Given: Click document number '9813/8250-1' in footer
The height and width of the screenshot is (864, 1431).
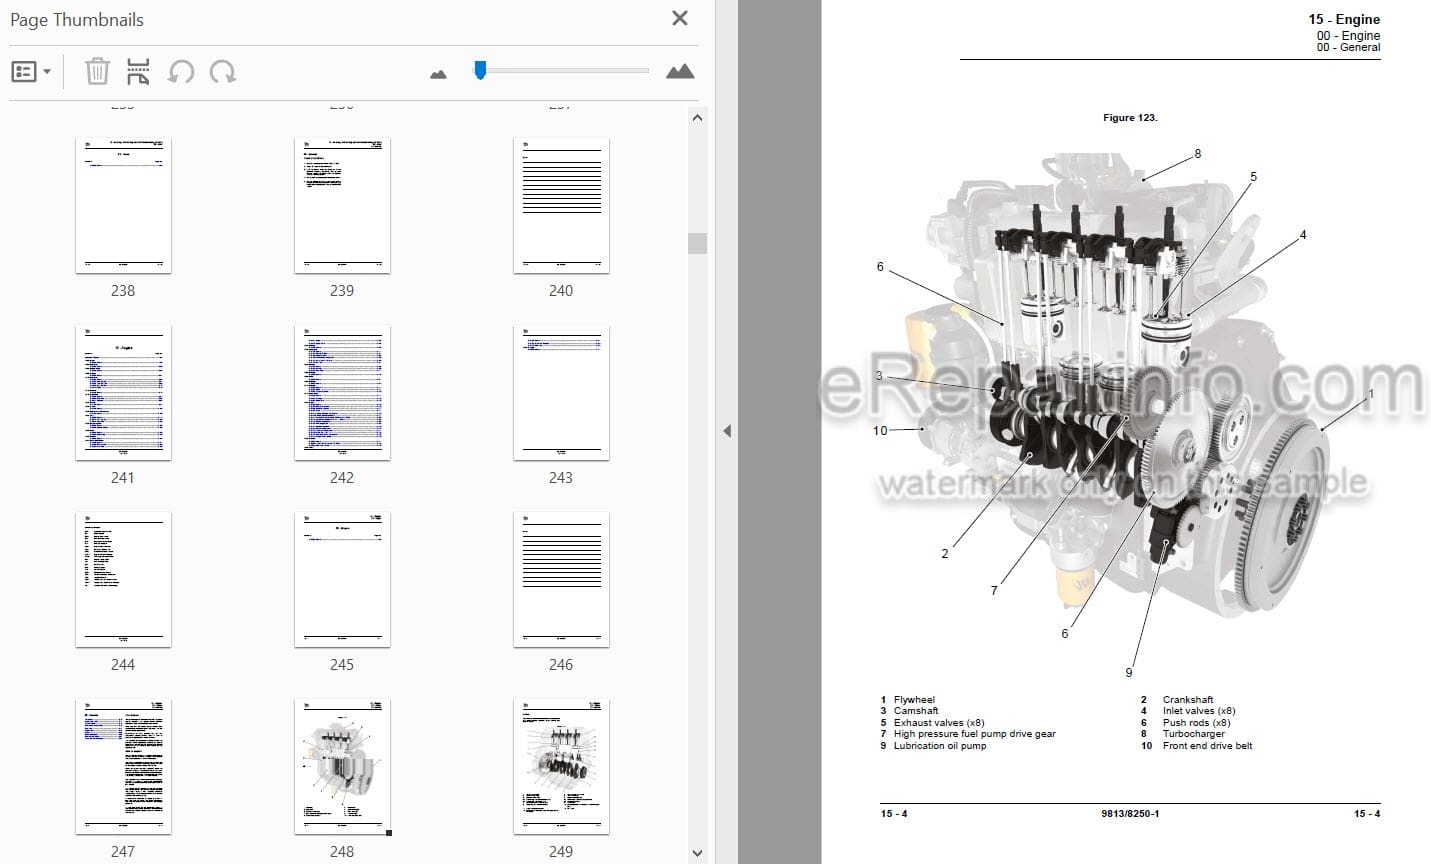Looking at the screenshot, I should [1130, 814].
